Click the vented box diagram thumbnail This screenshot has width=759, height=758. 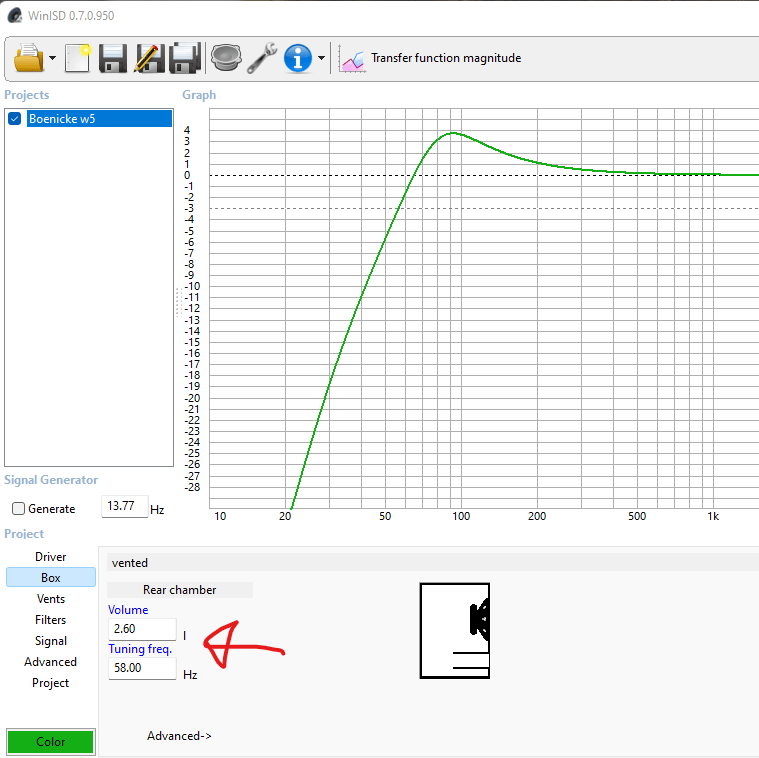[455, 631]
